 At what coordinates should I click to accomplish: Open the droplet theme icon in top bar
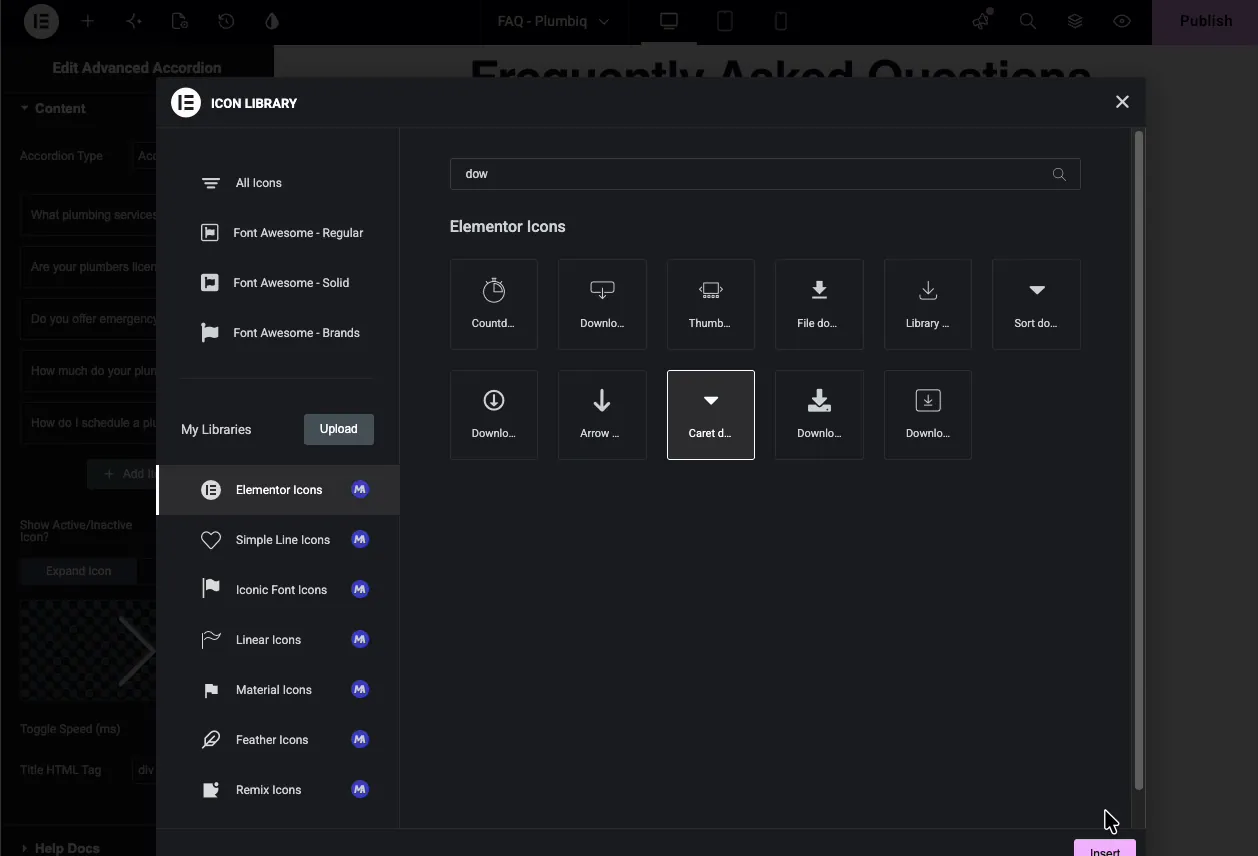pos(272,21)
